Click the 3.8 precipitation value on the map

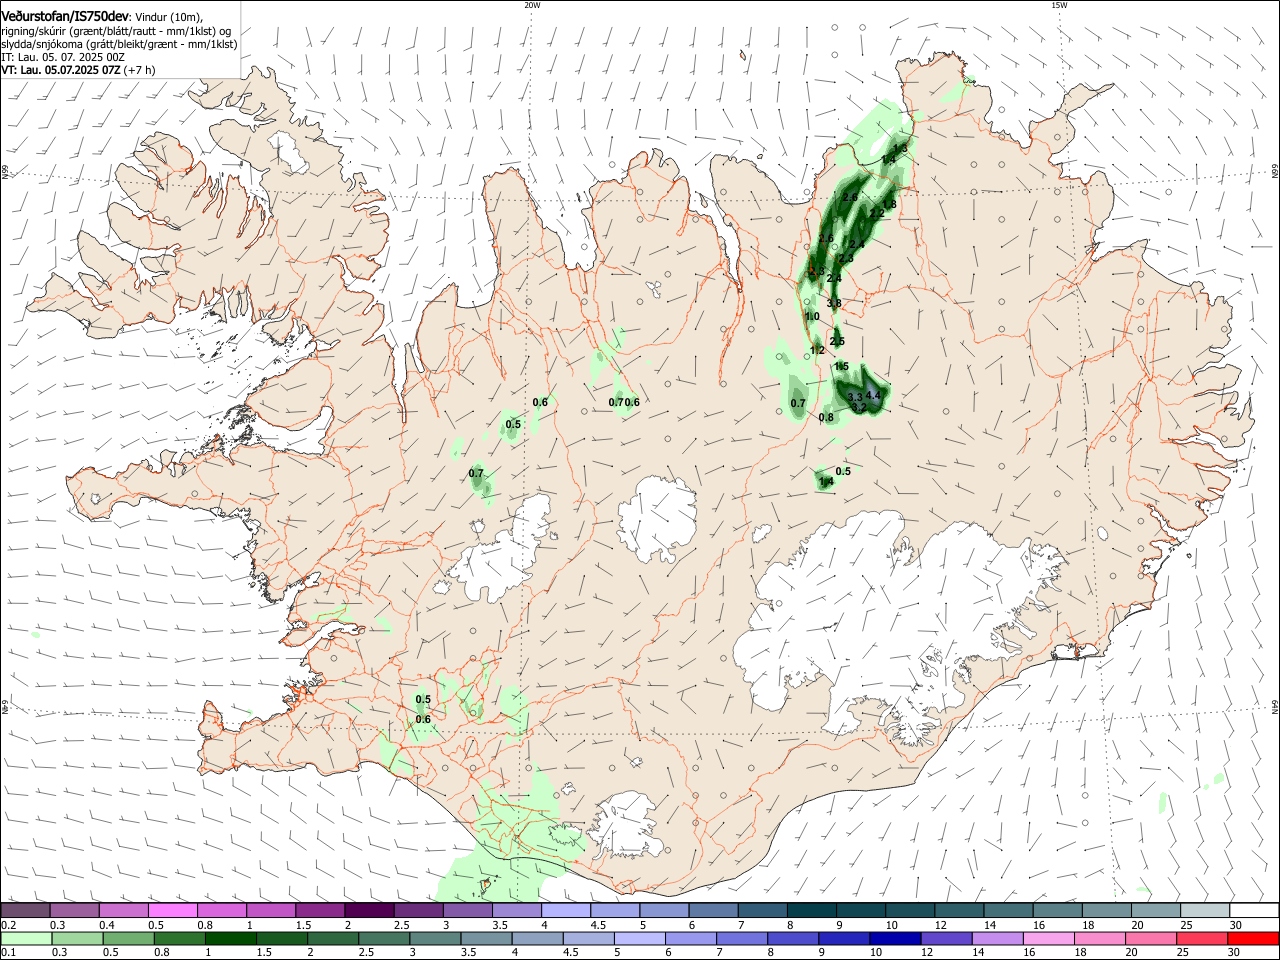[x=834, y=303]
